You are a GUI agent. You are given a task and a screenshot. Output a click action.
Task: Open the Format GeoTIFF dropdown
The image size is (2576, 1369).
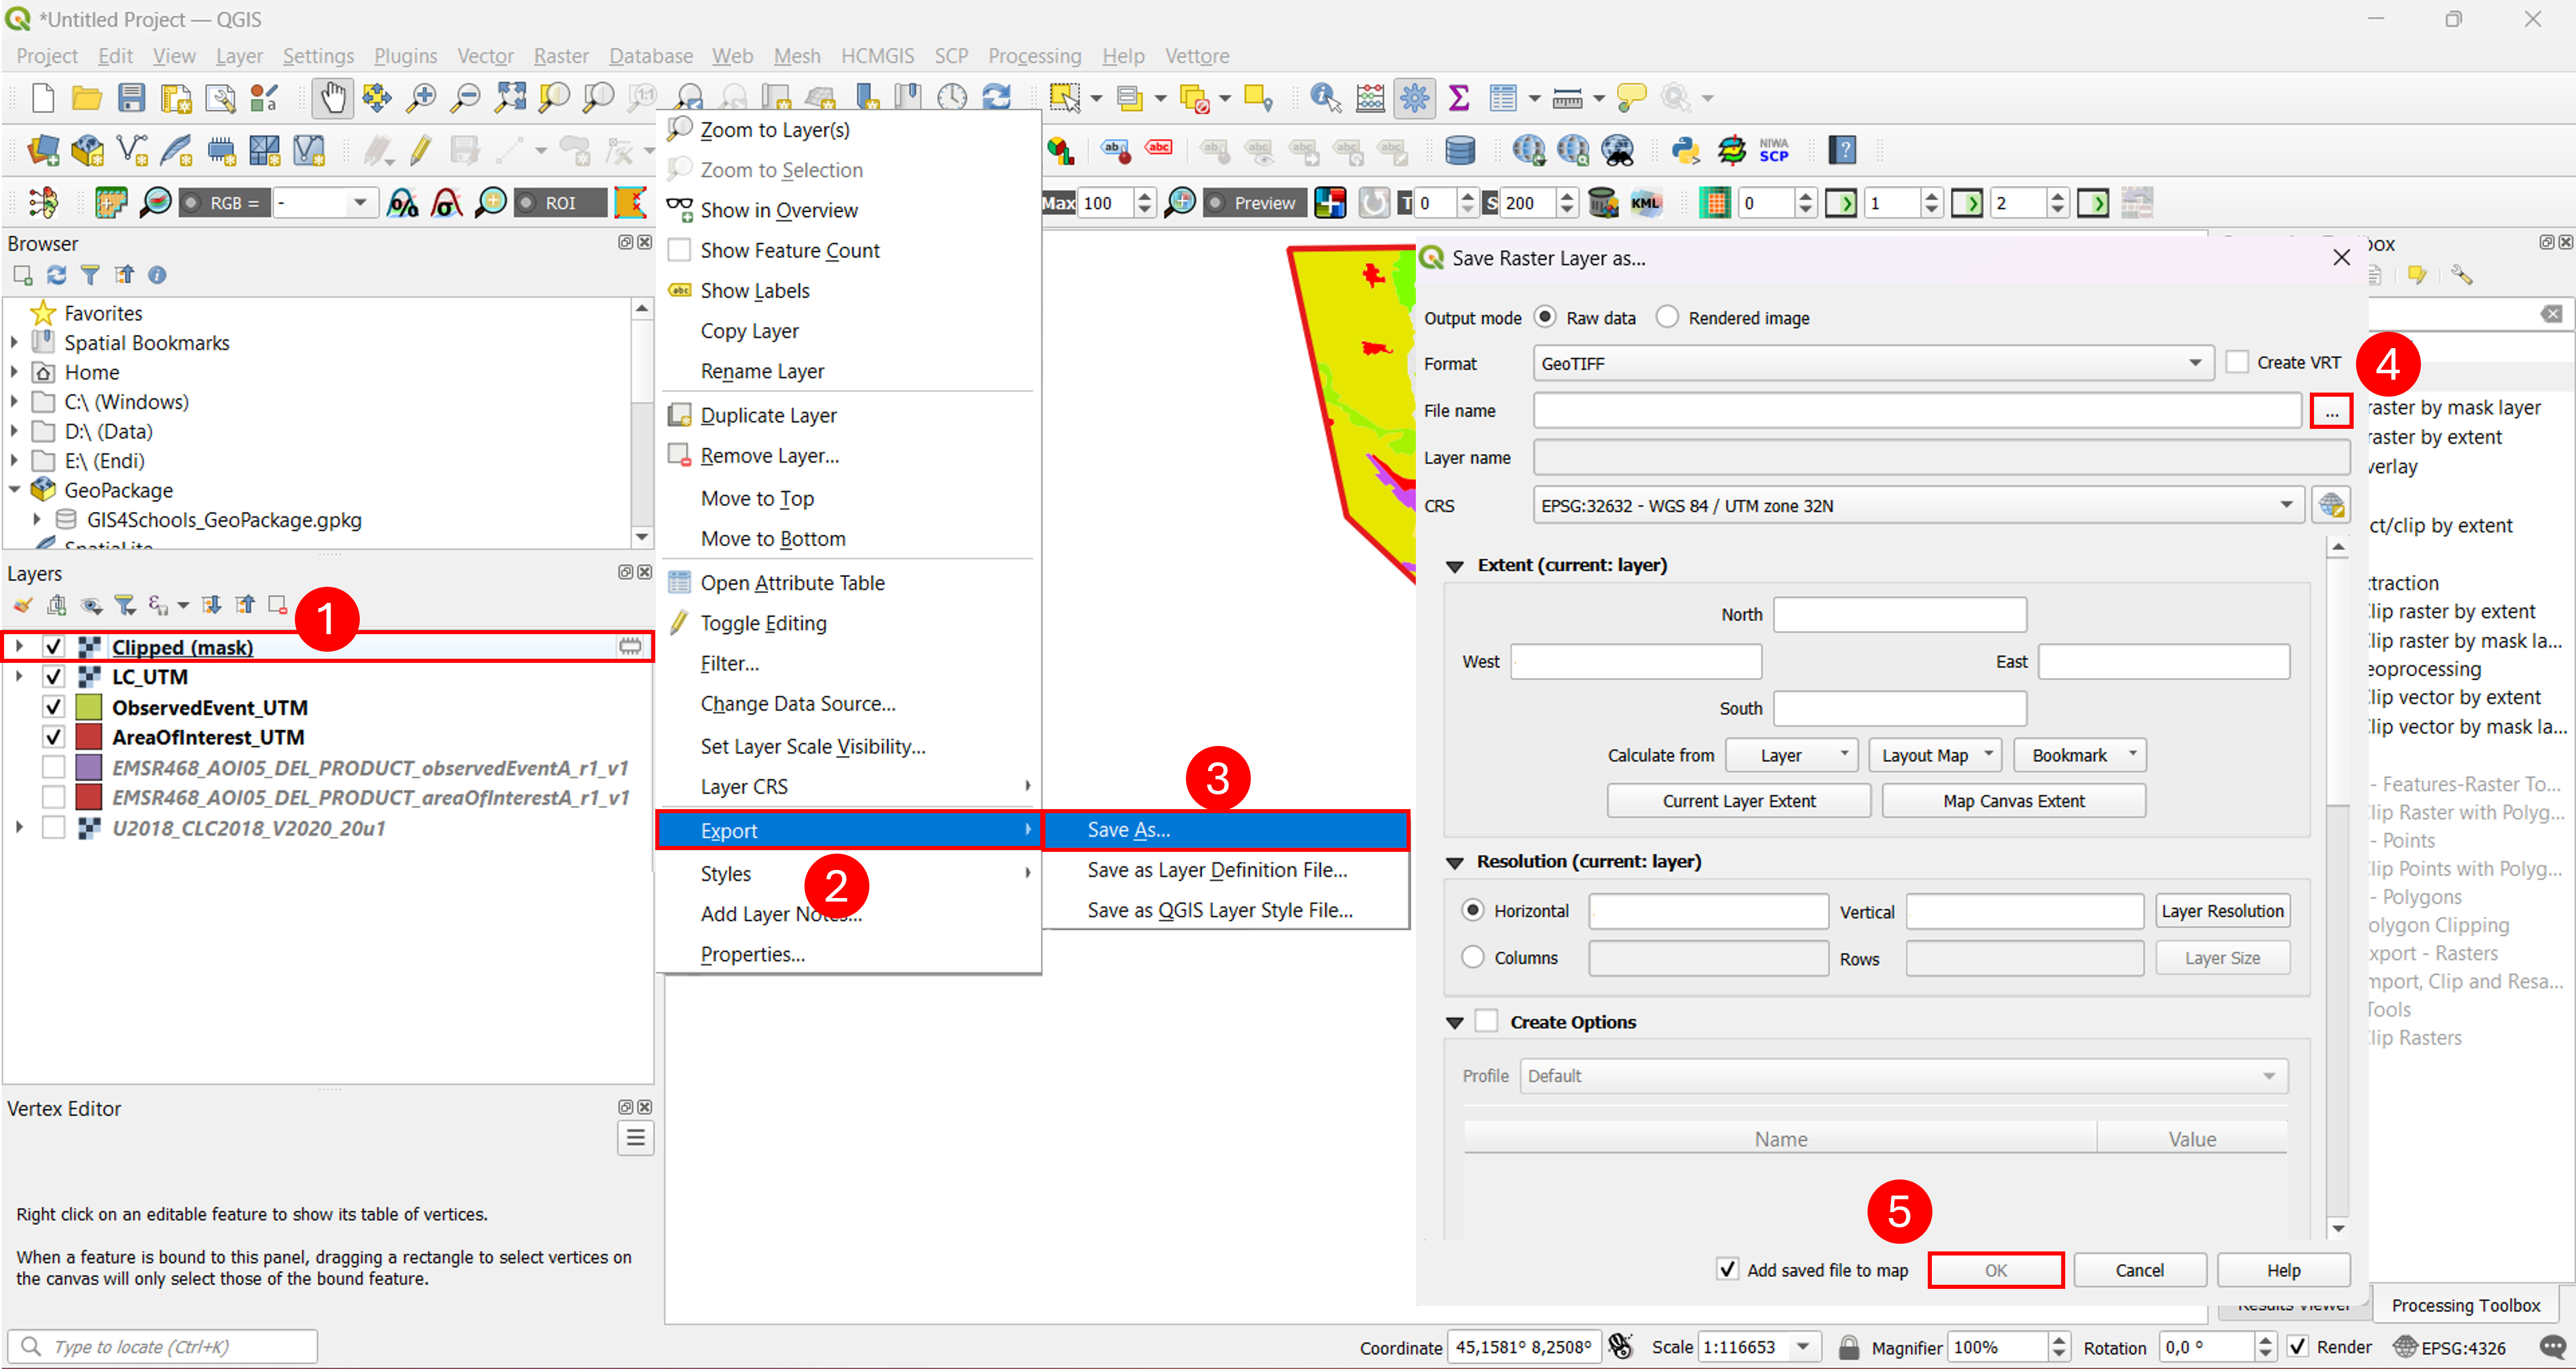1873,363
